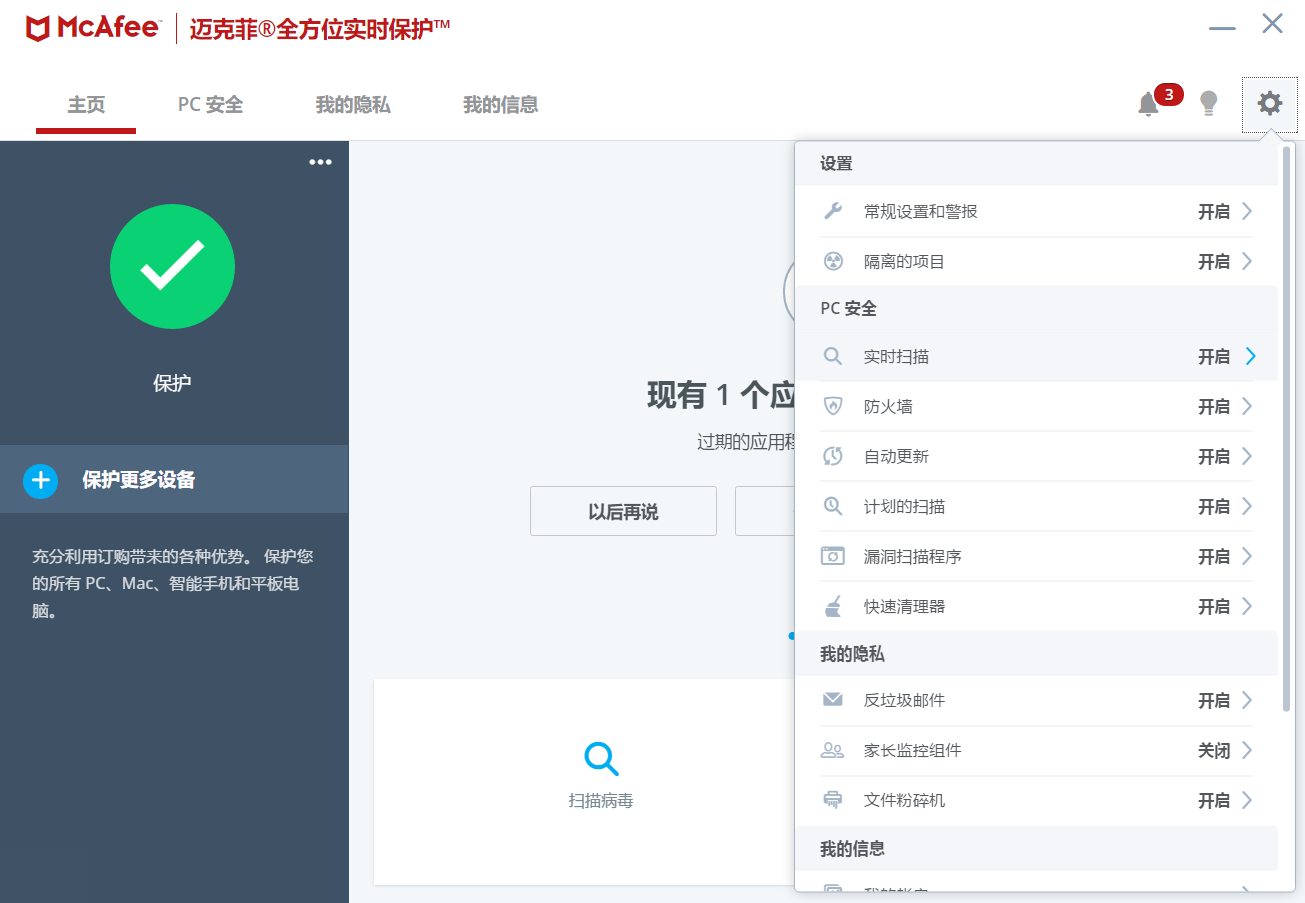Image resolution: width=1305 pixels, height=903 pixels.
Task: Open 实时扫描 menu entry
Action: 1037,356
